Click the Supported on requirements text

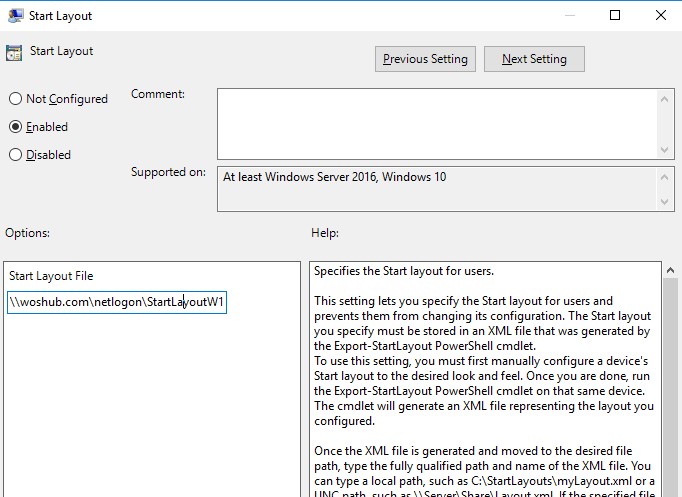click(335, 177)
